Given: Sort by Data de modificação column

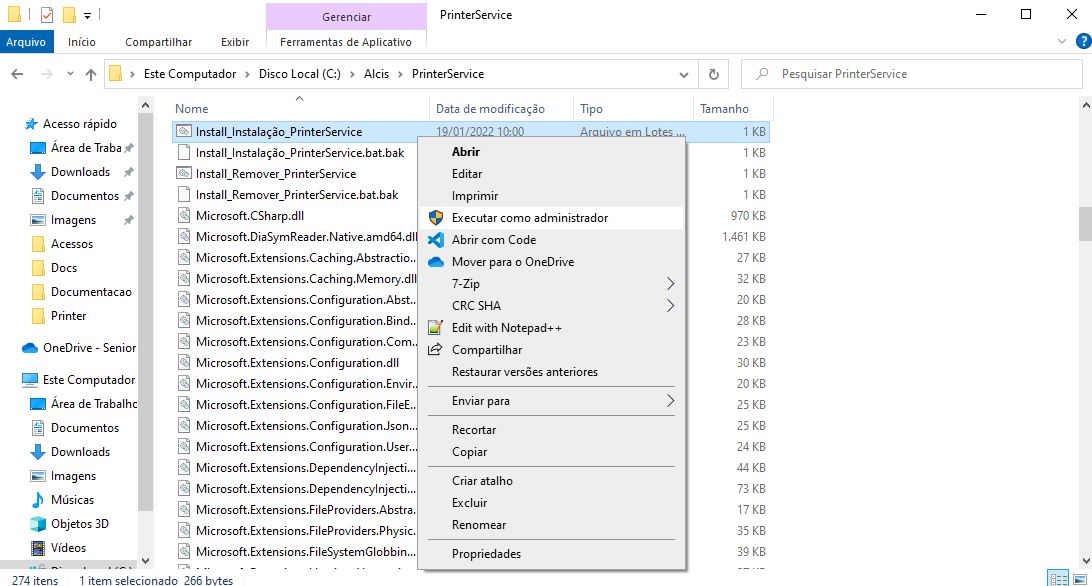Looking at the screenshot, I should 490,109.
